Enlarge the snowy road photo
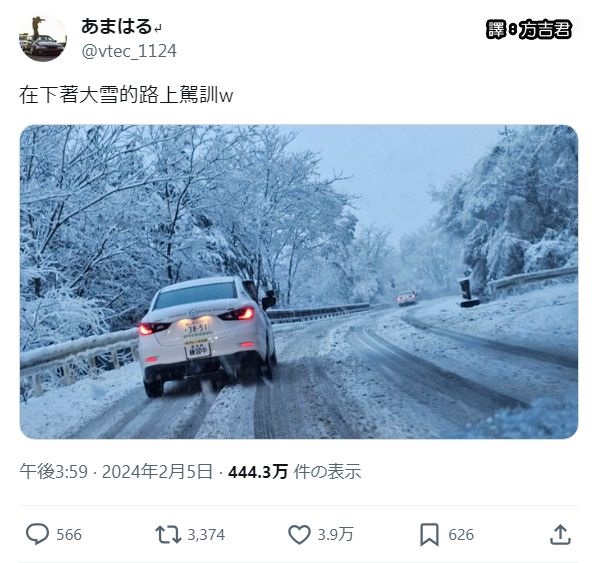This screenshot has height=563, width=598. click(299, 282)
